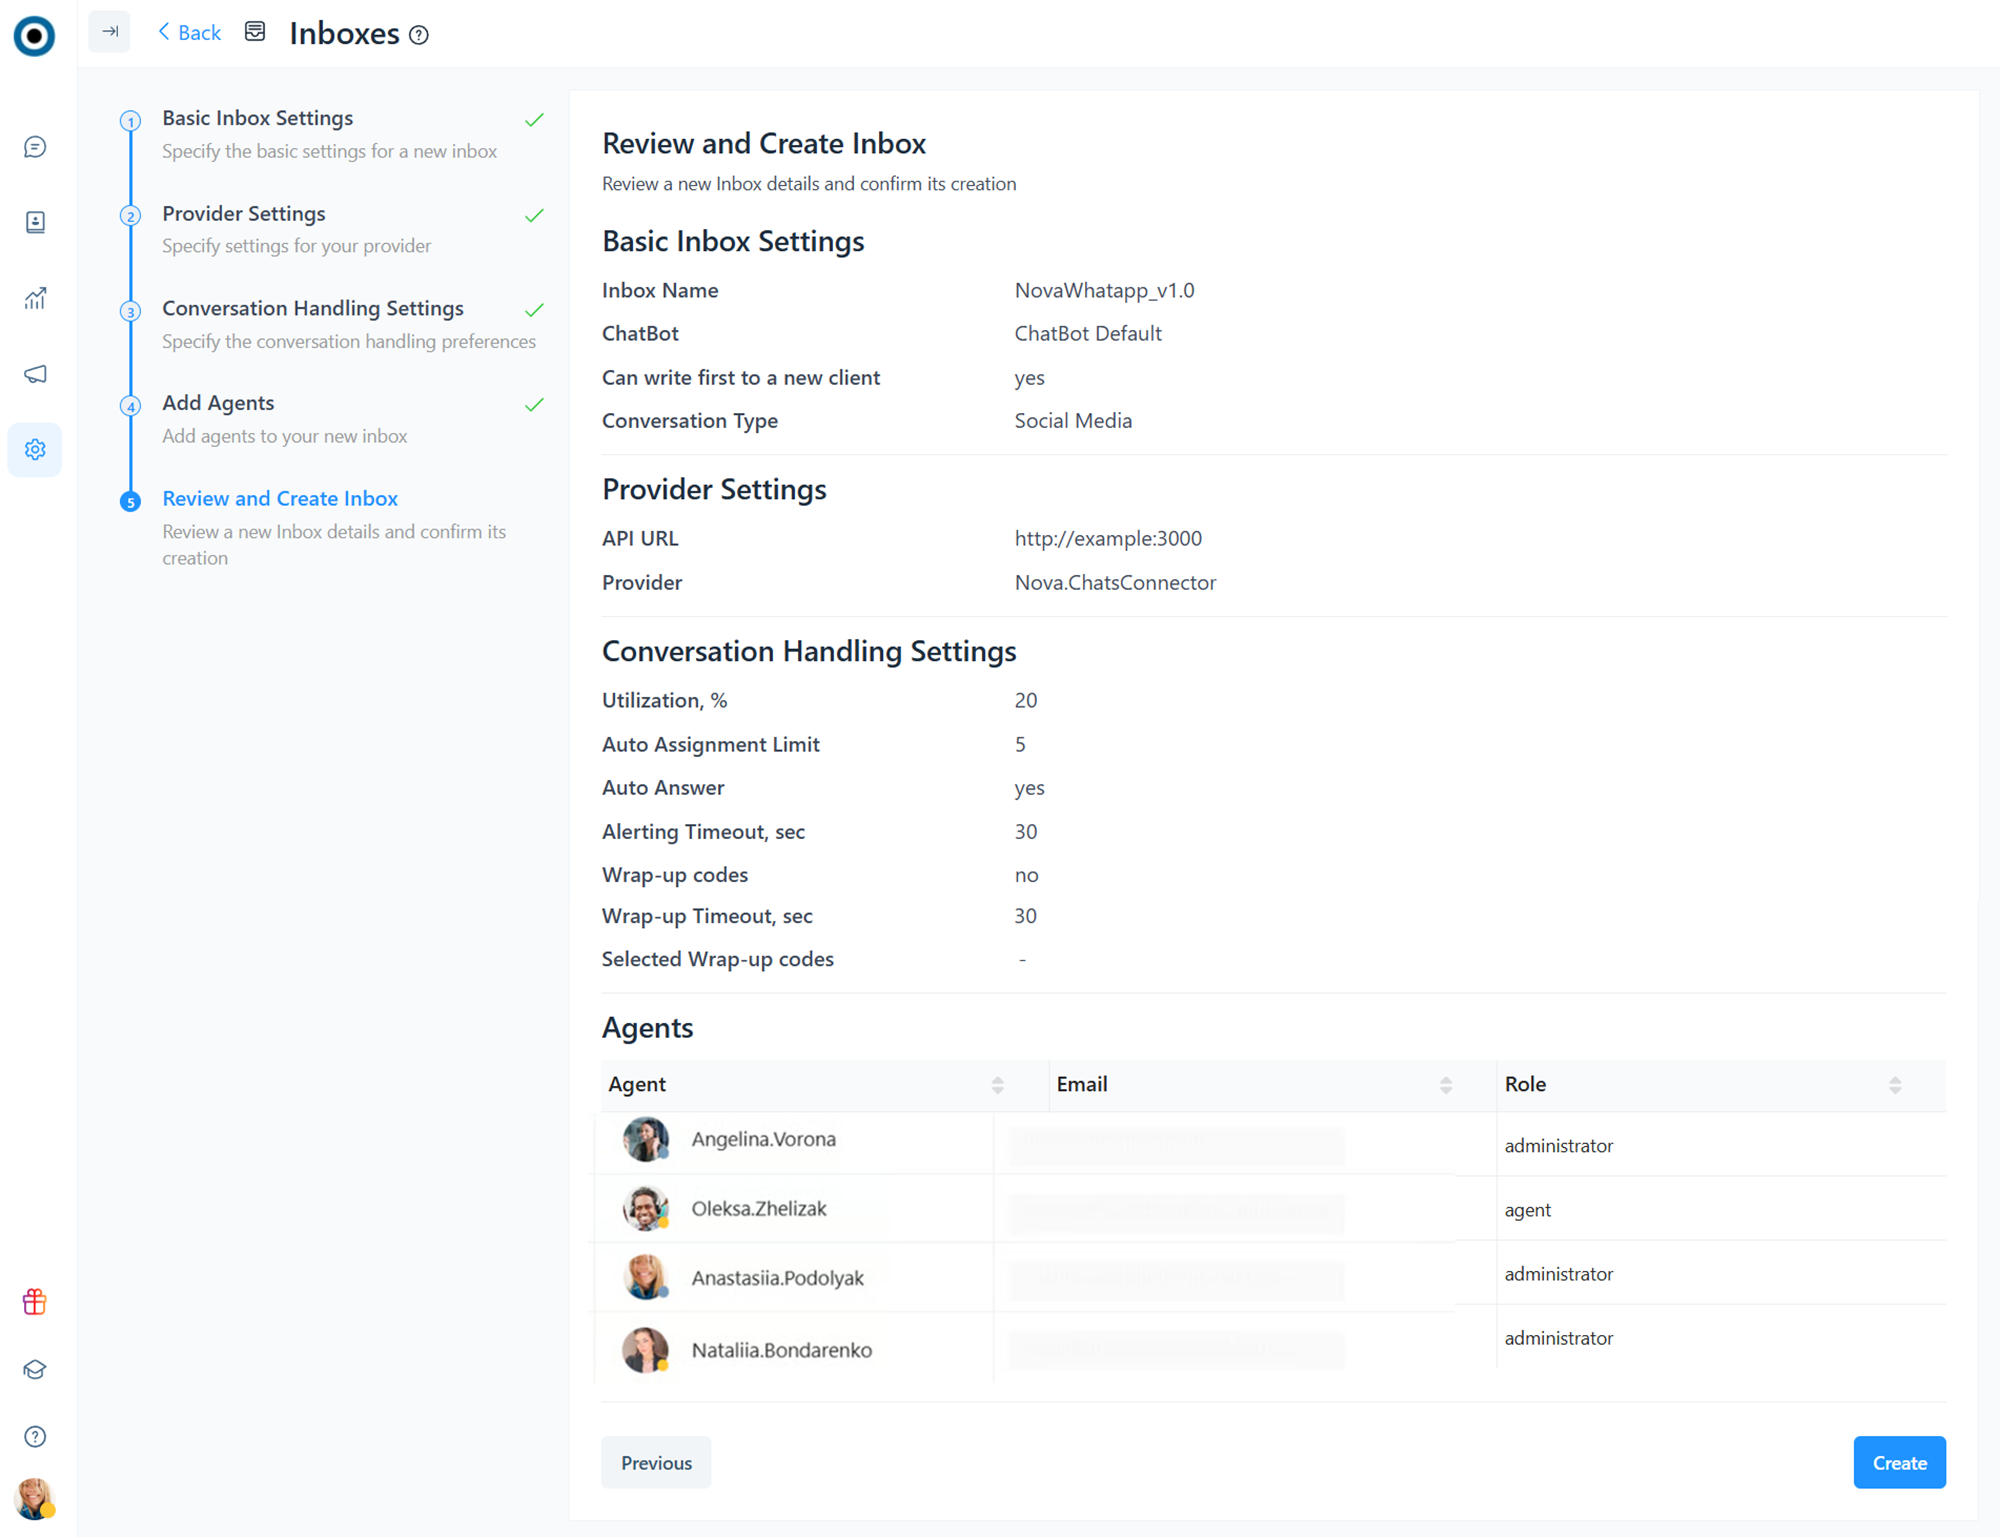Go to Provider Settings step

click(243, 213)
